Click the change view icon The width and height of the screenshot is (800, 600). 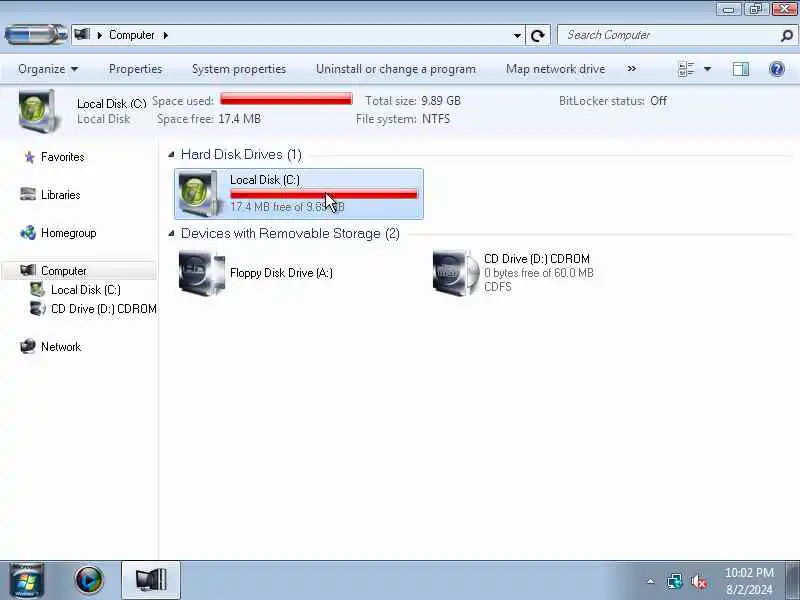pyautogui.click(x=686, y=69)
